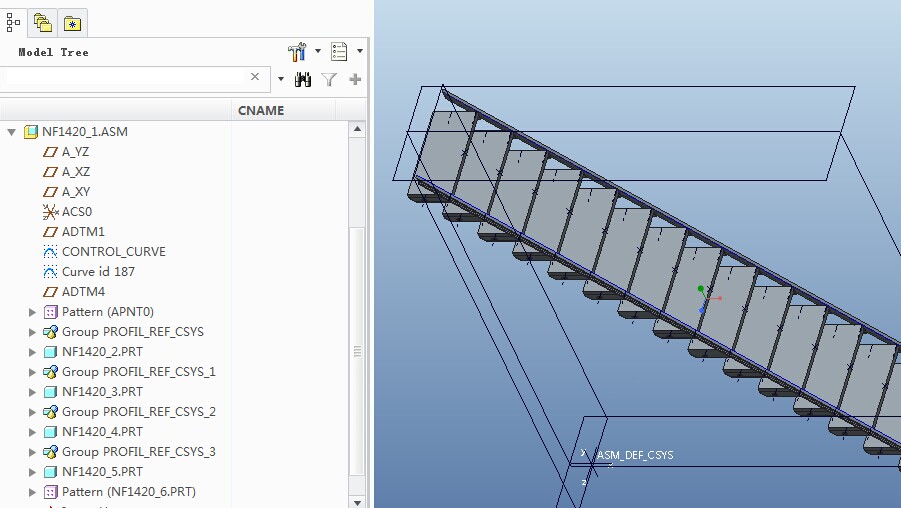Expand Pattern (APNT0) node
The image size is (901, 508).
click(33, 312)
